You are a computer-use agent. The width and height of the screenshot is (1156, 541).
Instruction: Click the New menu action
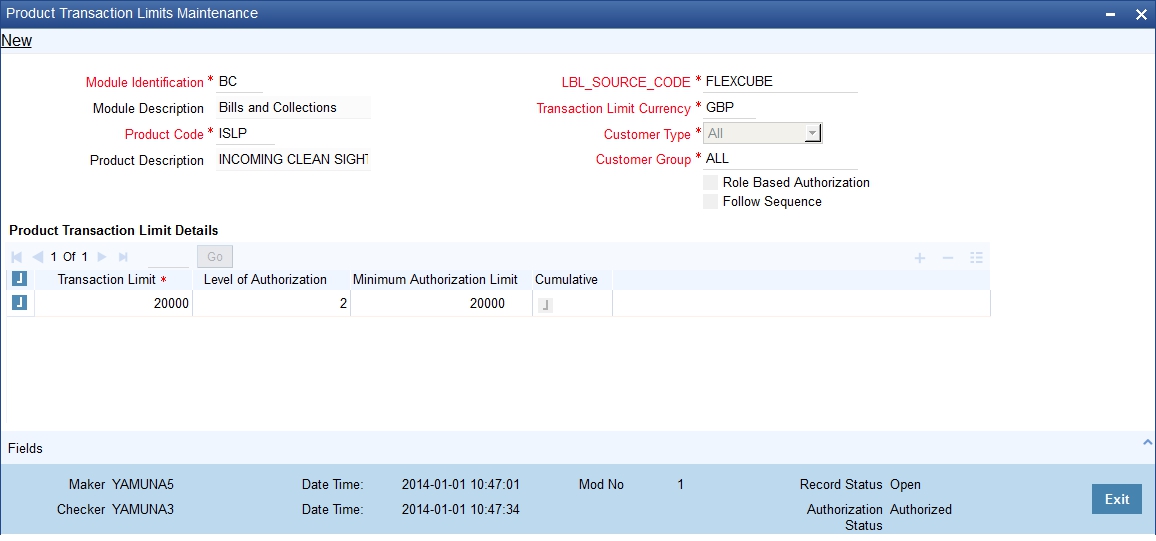[x=16, y=41]
